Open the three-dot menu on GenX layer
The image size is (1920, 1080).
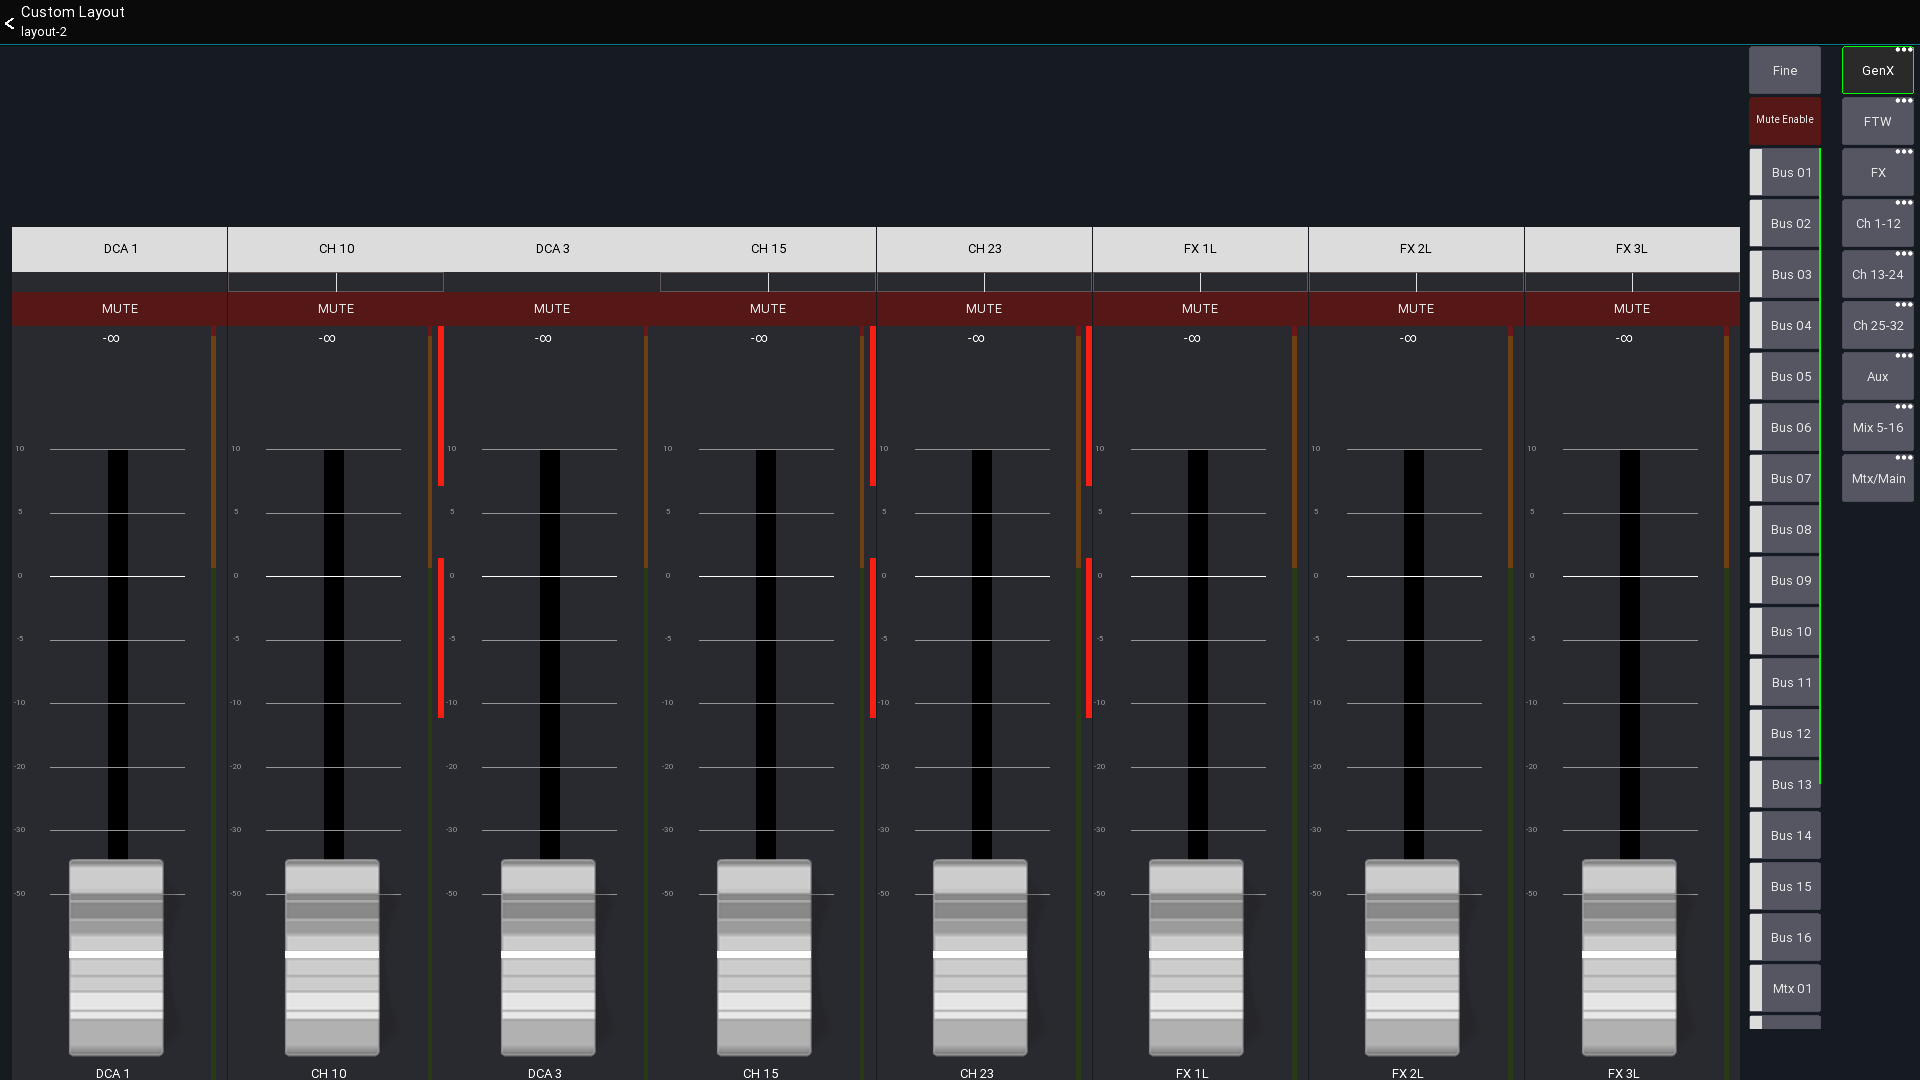coord(1903,50)
